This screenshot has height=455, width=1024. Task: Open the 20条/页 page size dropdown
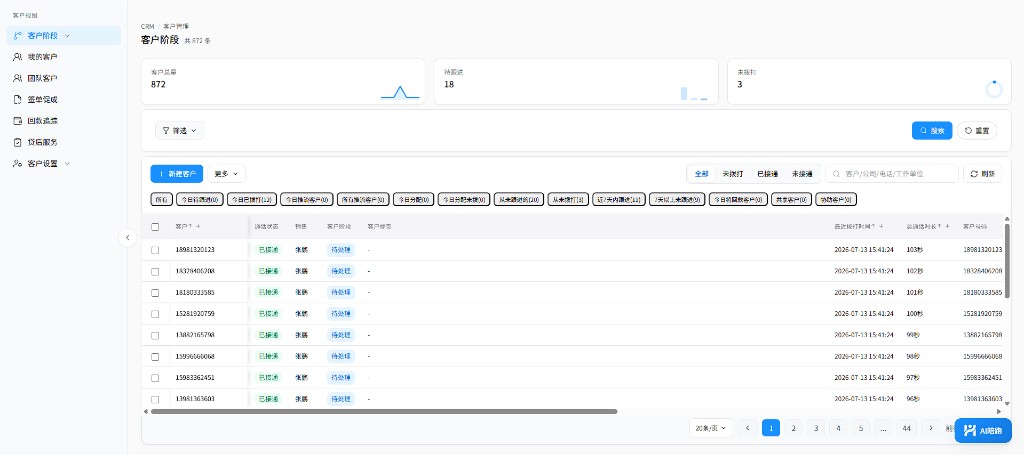pos(711,428)
